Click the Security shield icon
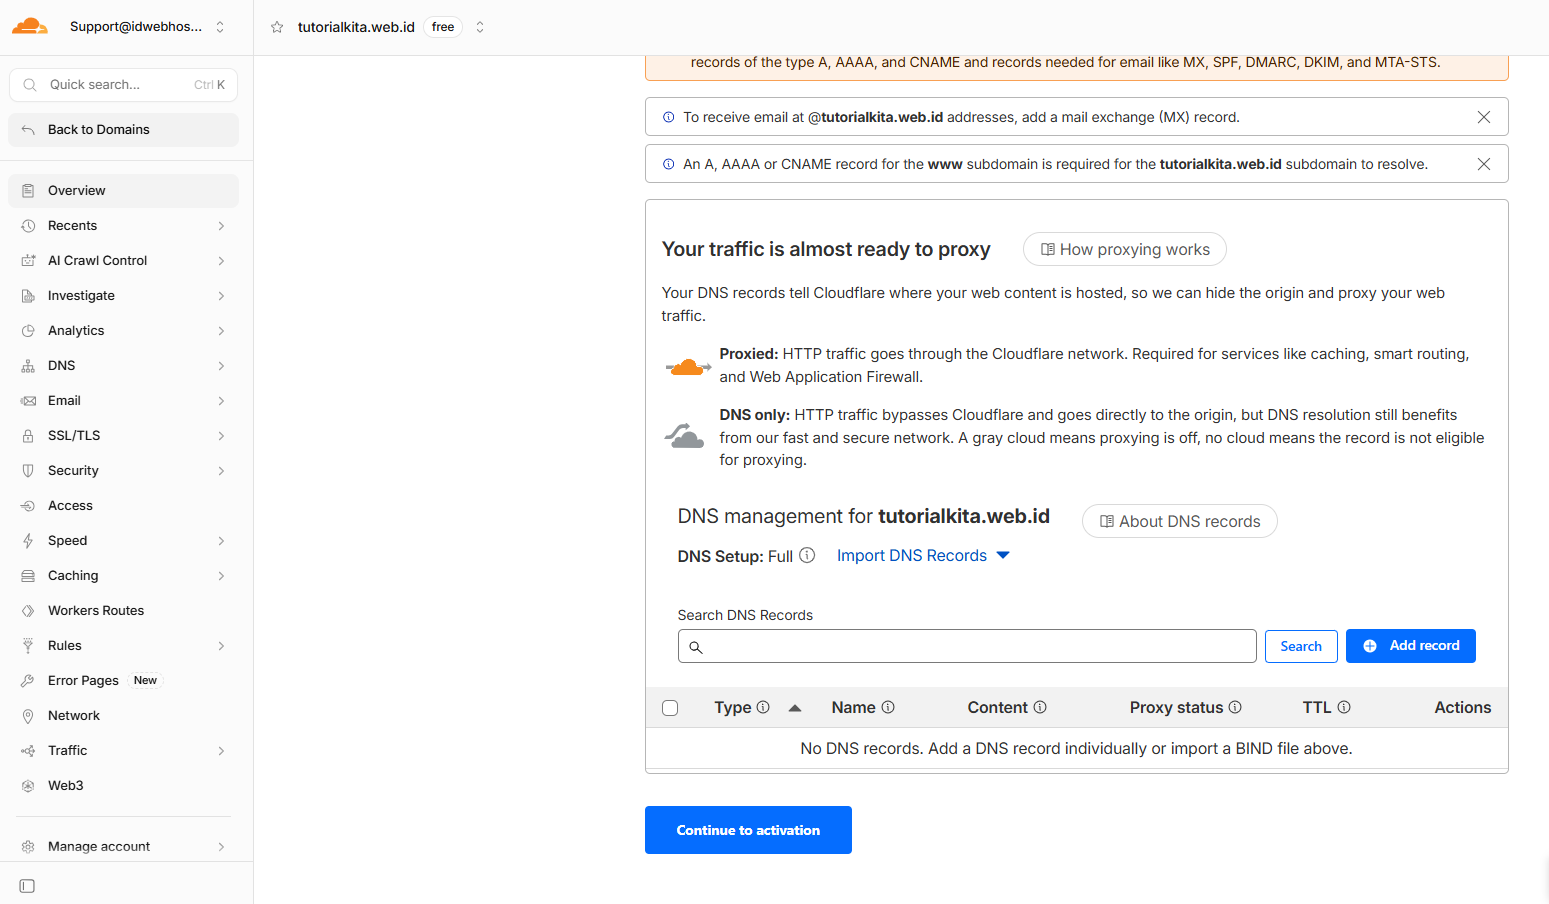 28,471
